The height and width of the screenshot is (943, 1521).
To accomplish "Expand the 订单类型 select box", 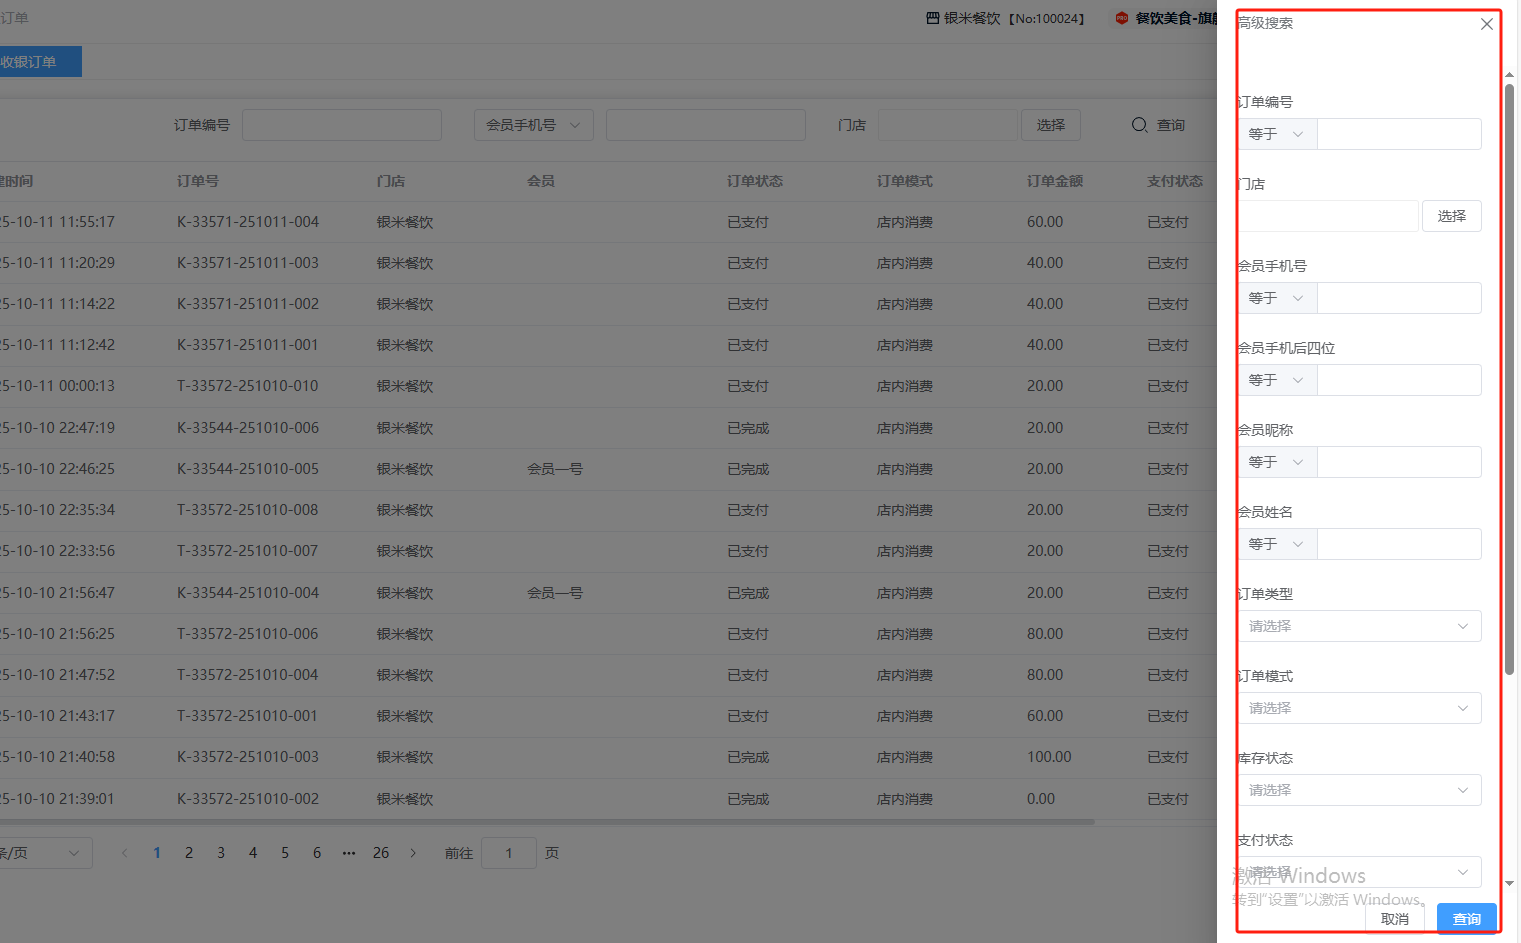I will coord(1359,626).
